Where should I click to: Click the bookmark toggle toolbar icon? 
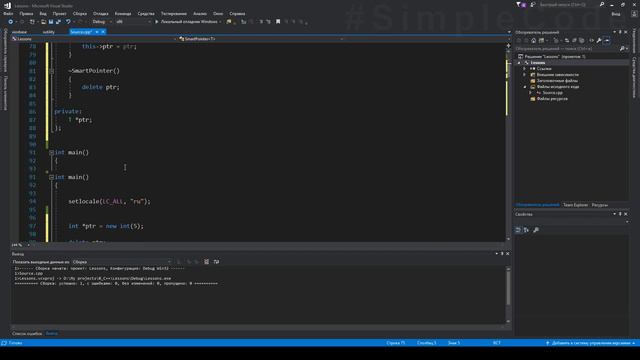coord(278,22)
